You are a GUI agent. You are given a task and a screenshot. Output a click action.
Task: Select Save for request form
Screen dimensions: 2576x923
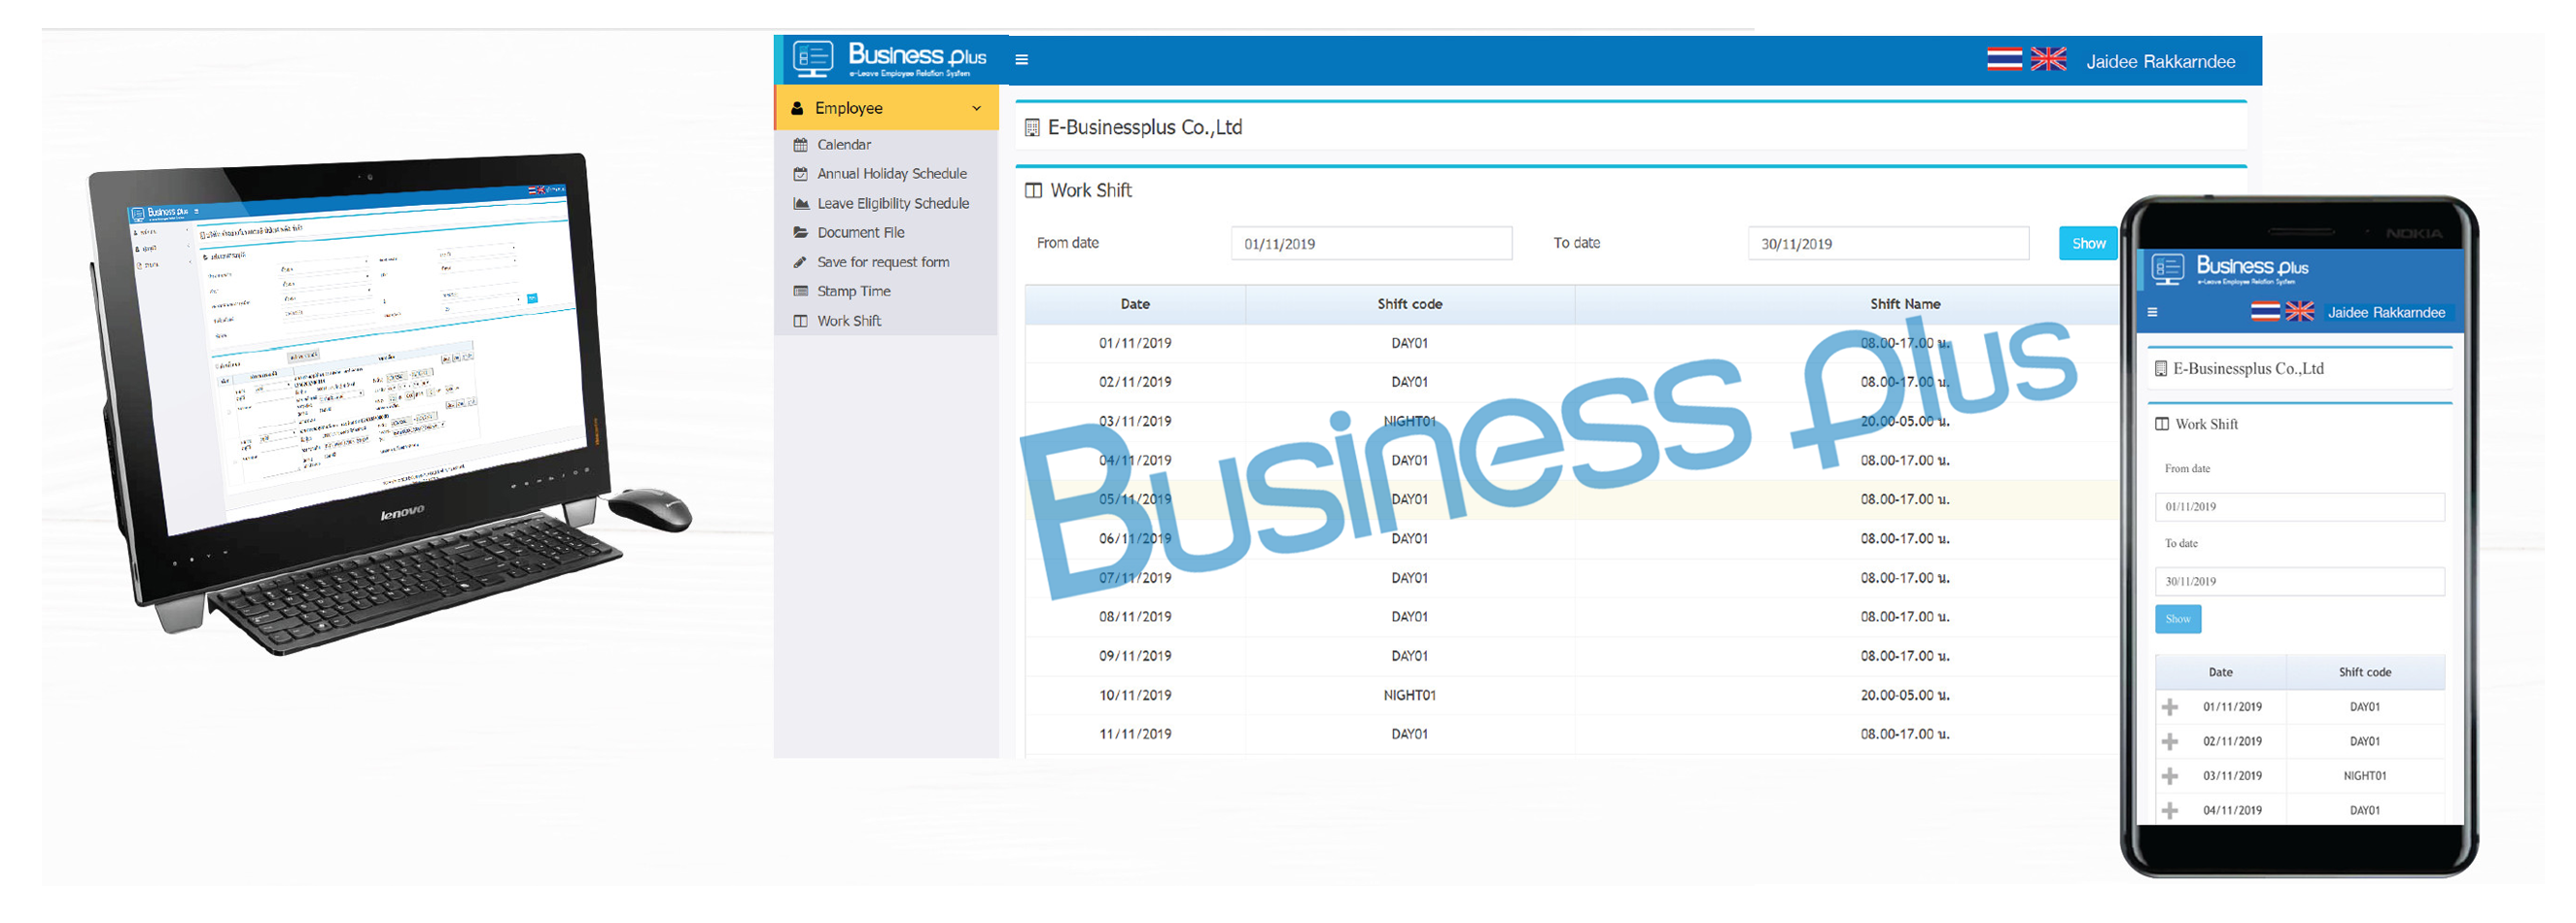coord(882,263)
